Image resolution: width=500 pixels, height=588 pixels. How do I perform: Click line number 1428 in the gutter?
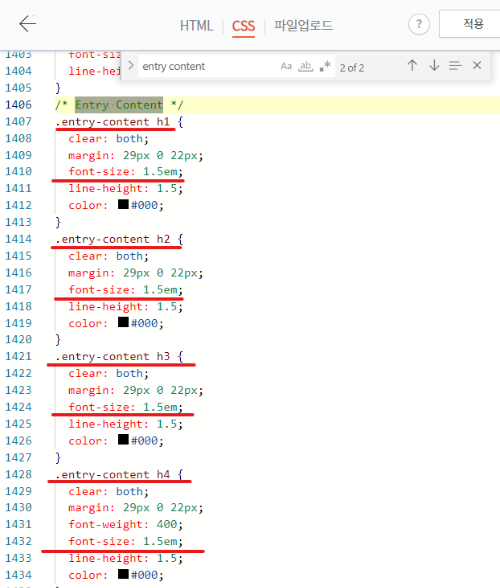coord(18,475)
